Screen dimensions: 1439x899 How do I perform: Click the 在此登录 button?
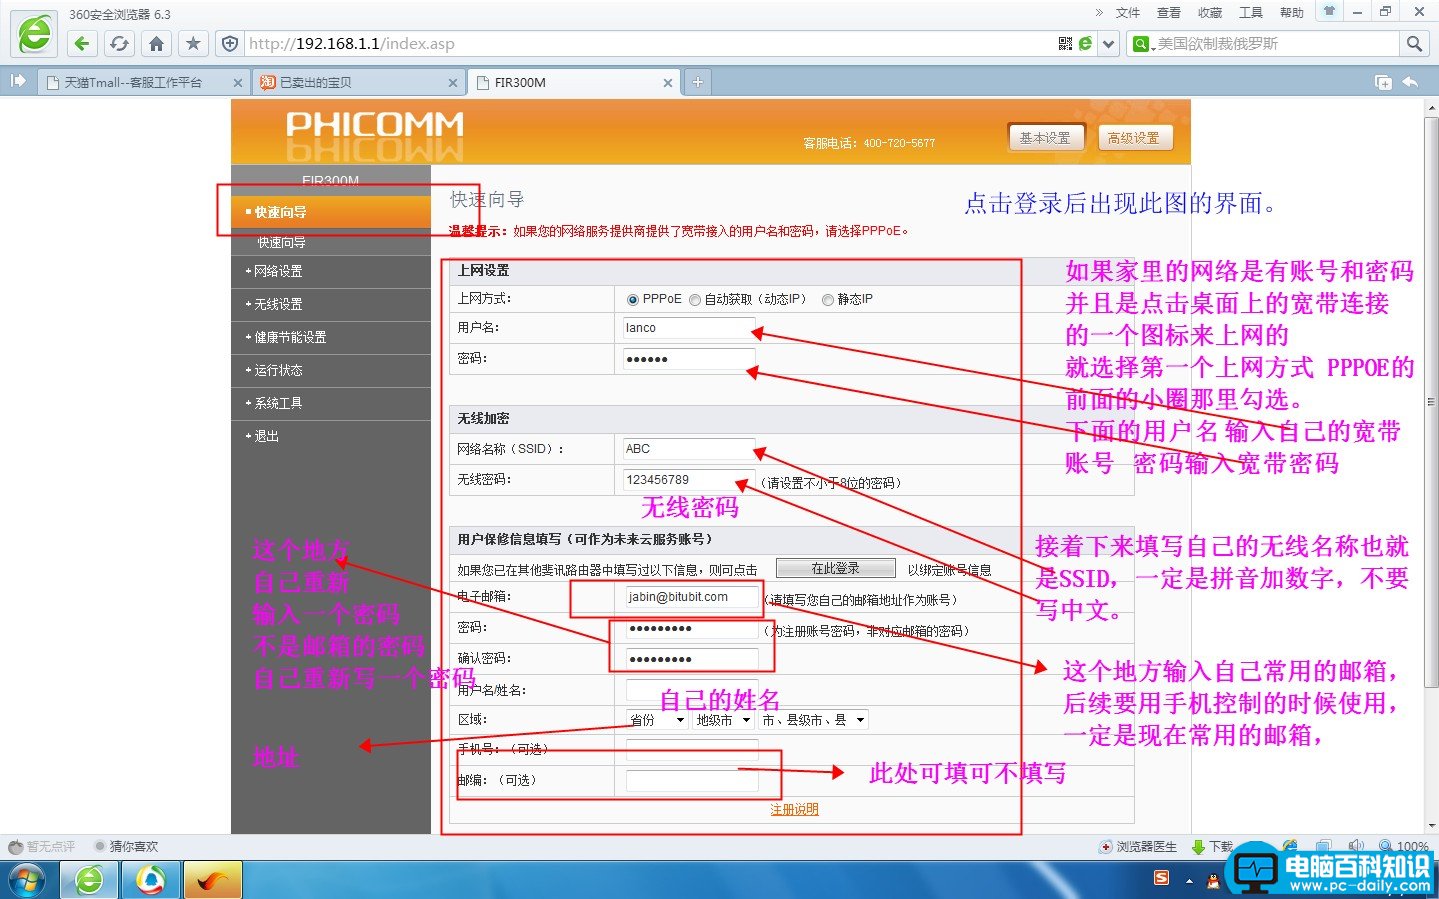(836, 568)
